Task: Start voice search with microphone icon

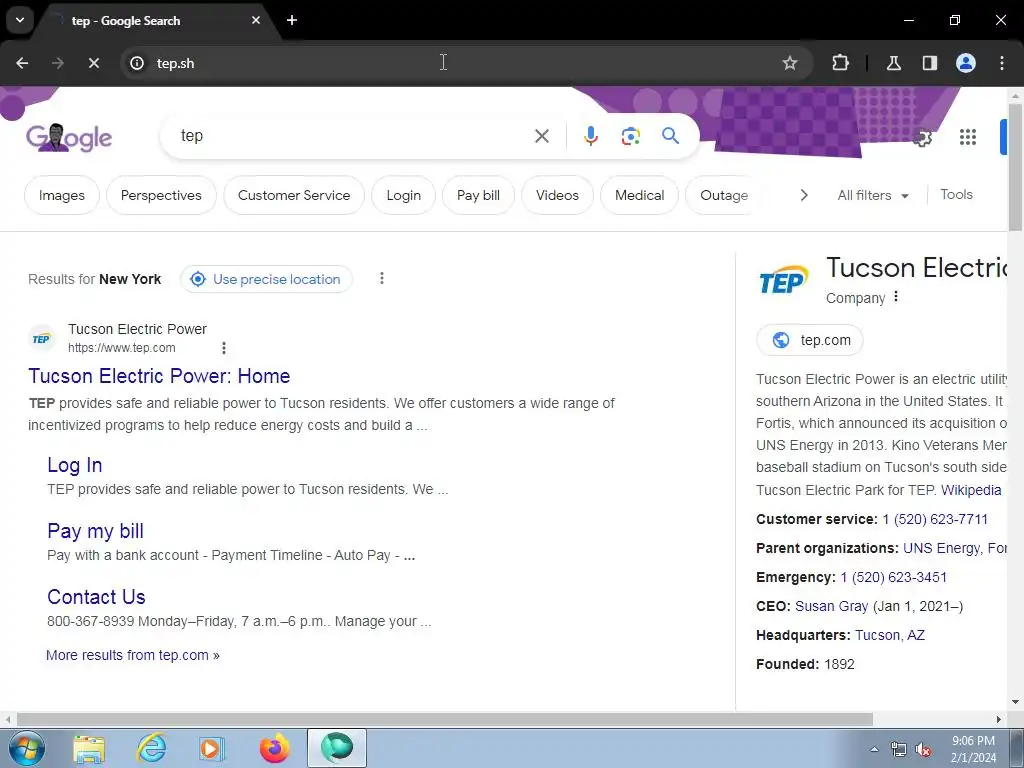Action: tap(590, 136)
